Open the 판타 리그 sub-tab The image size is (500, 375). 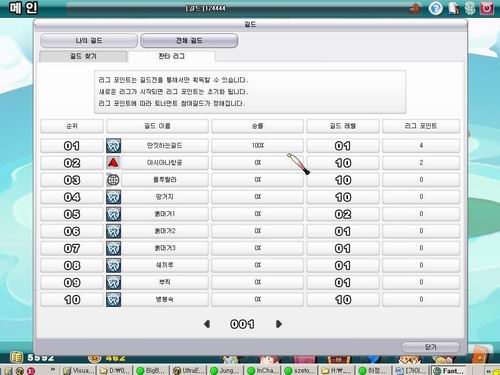point(171,56)
